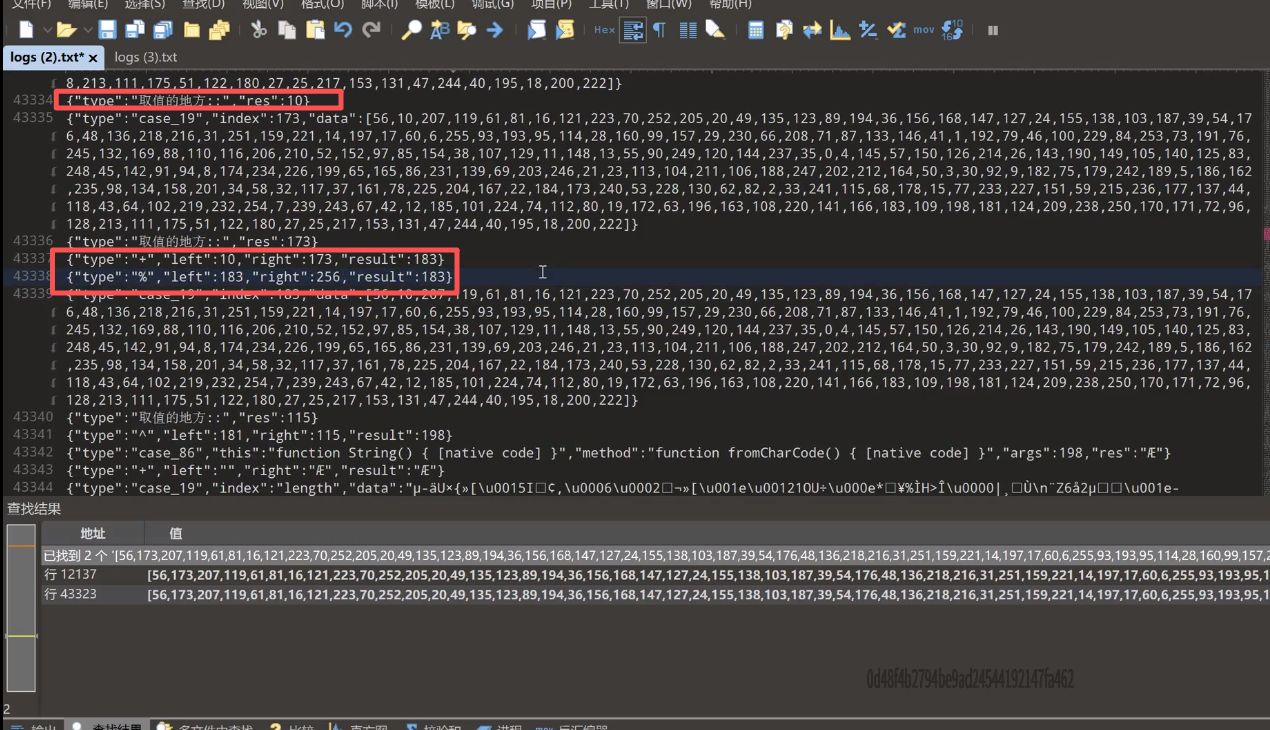Sort results by 地址 column header
The width and height of the screenshot is (1270, 730).
(93, 533)
